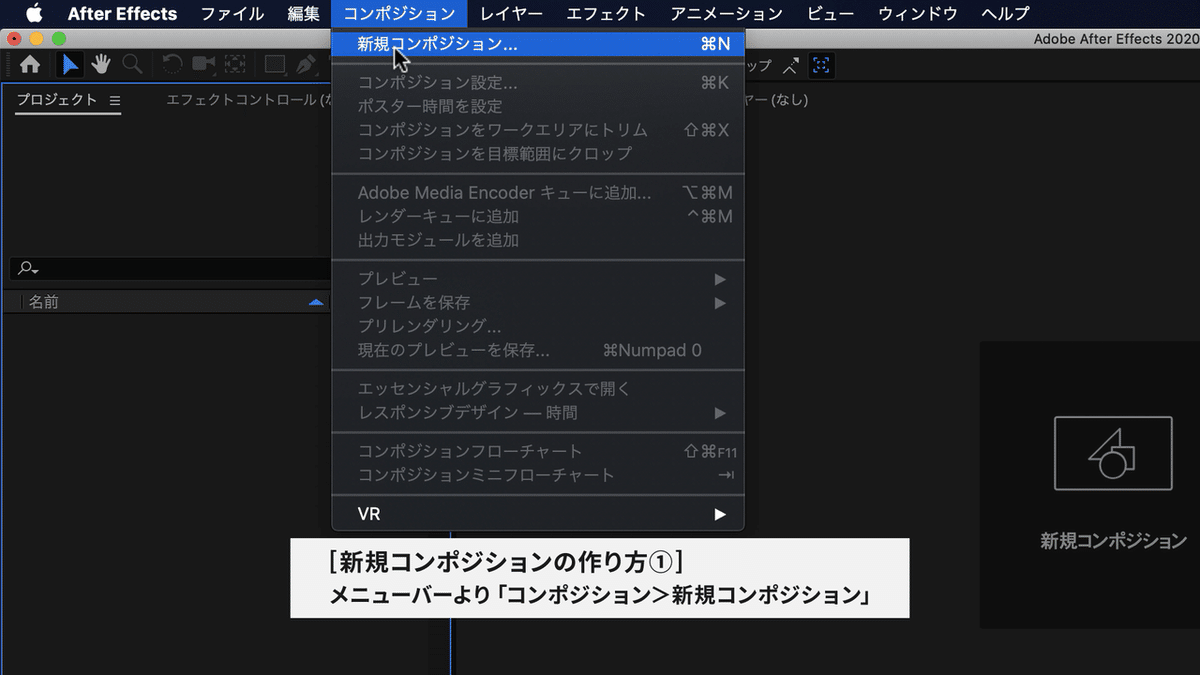1200x675 pixels.
Task: Open the ビュー menu
Action: coord(830,14)
